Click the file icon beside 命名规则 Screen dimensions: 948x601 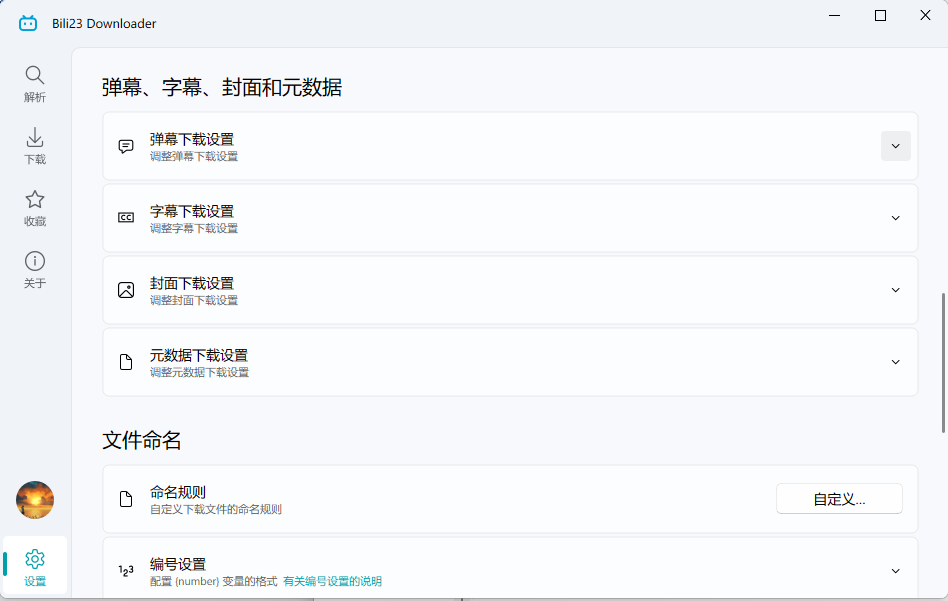(x=126, y=499)
